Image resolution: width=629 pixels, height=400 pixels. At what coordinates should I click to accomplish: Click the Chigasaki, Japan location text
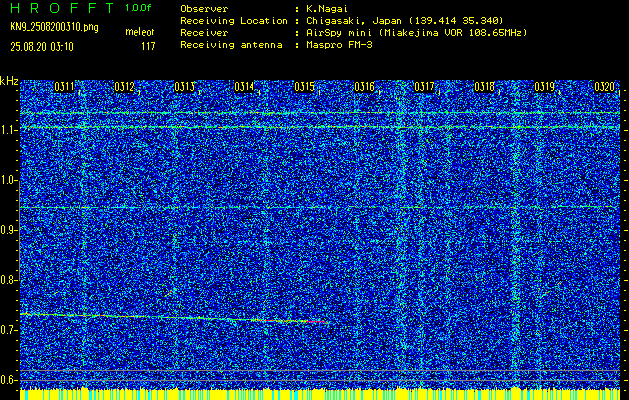point(405,20)
